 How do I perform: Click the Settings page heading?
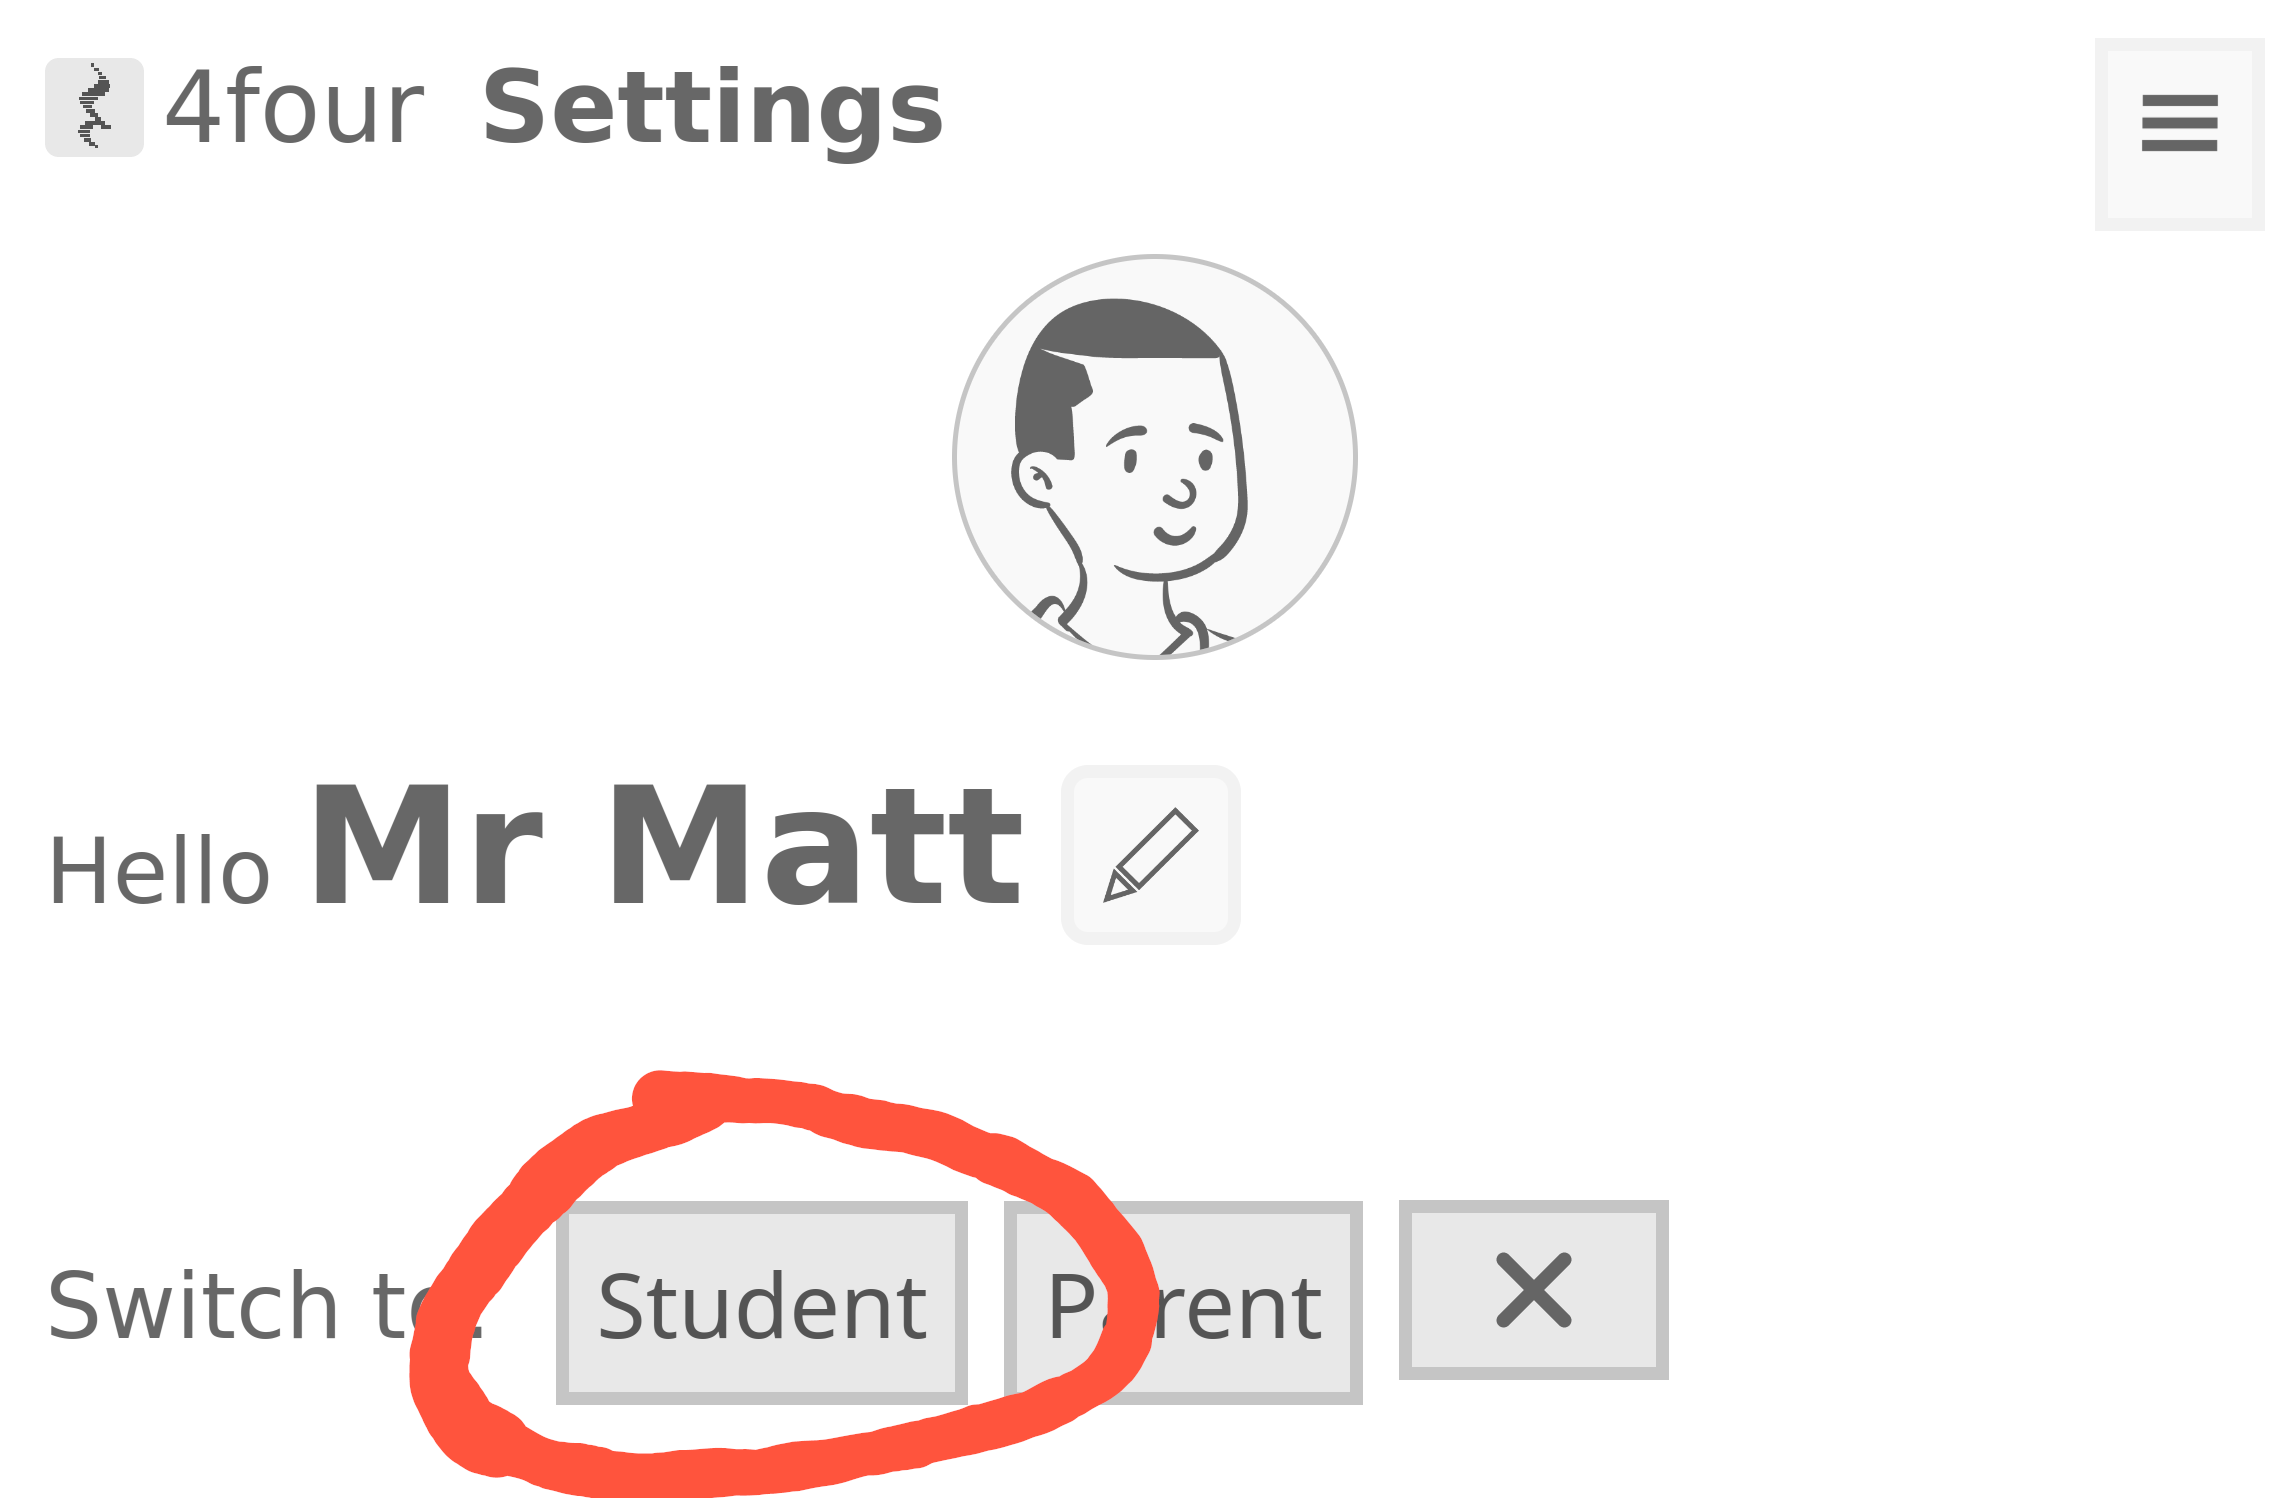tap(712, 108)
